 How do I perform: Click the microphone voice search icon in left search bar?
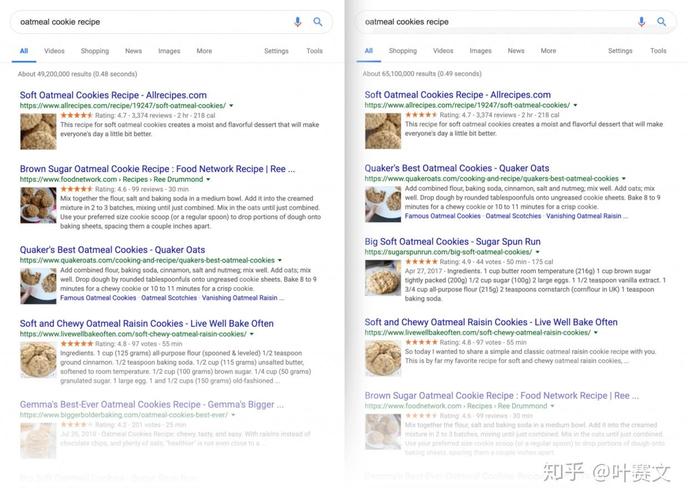click(x=297, y=21)
